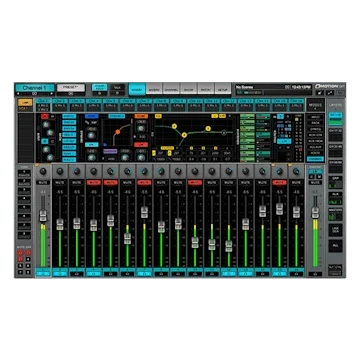Mute channel 2

click(x=60, y=183)
